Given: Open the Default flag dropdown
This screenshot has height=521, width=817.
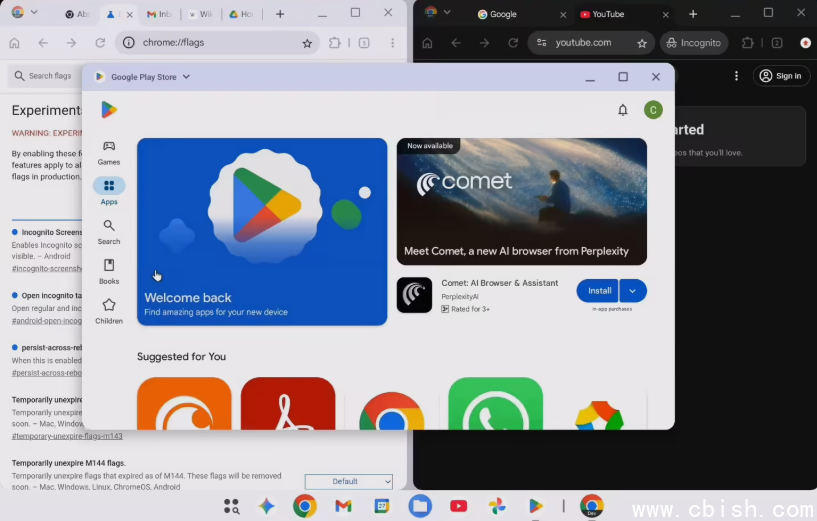Looking at the screenshot, I should click(x=348, y=482).
